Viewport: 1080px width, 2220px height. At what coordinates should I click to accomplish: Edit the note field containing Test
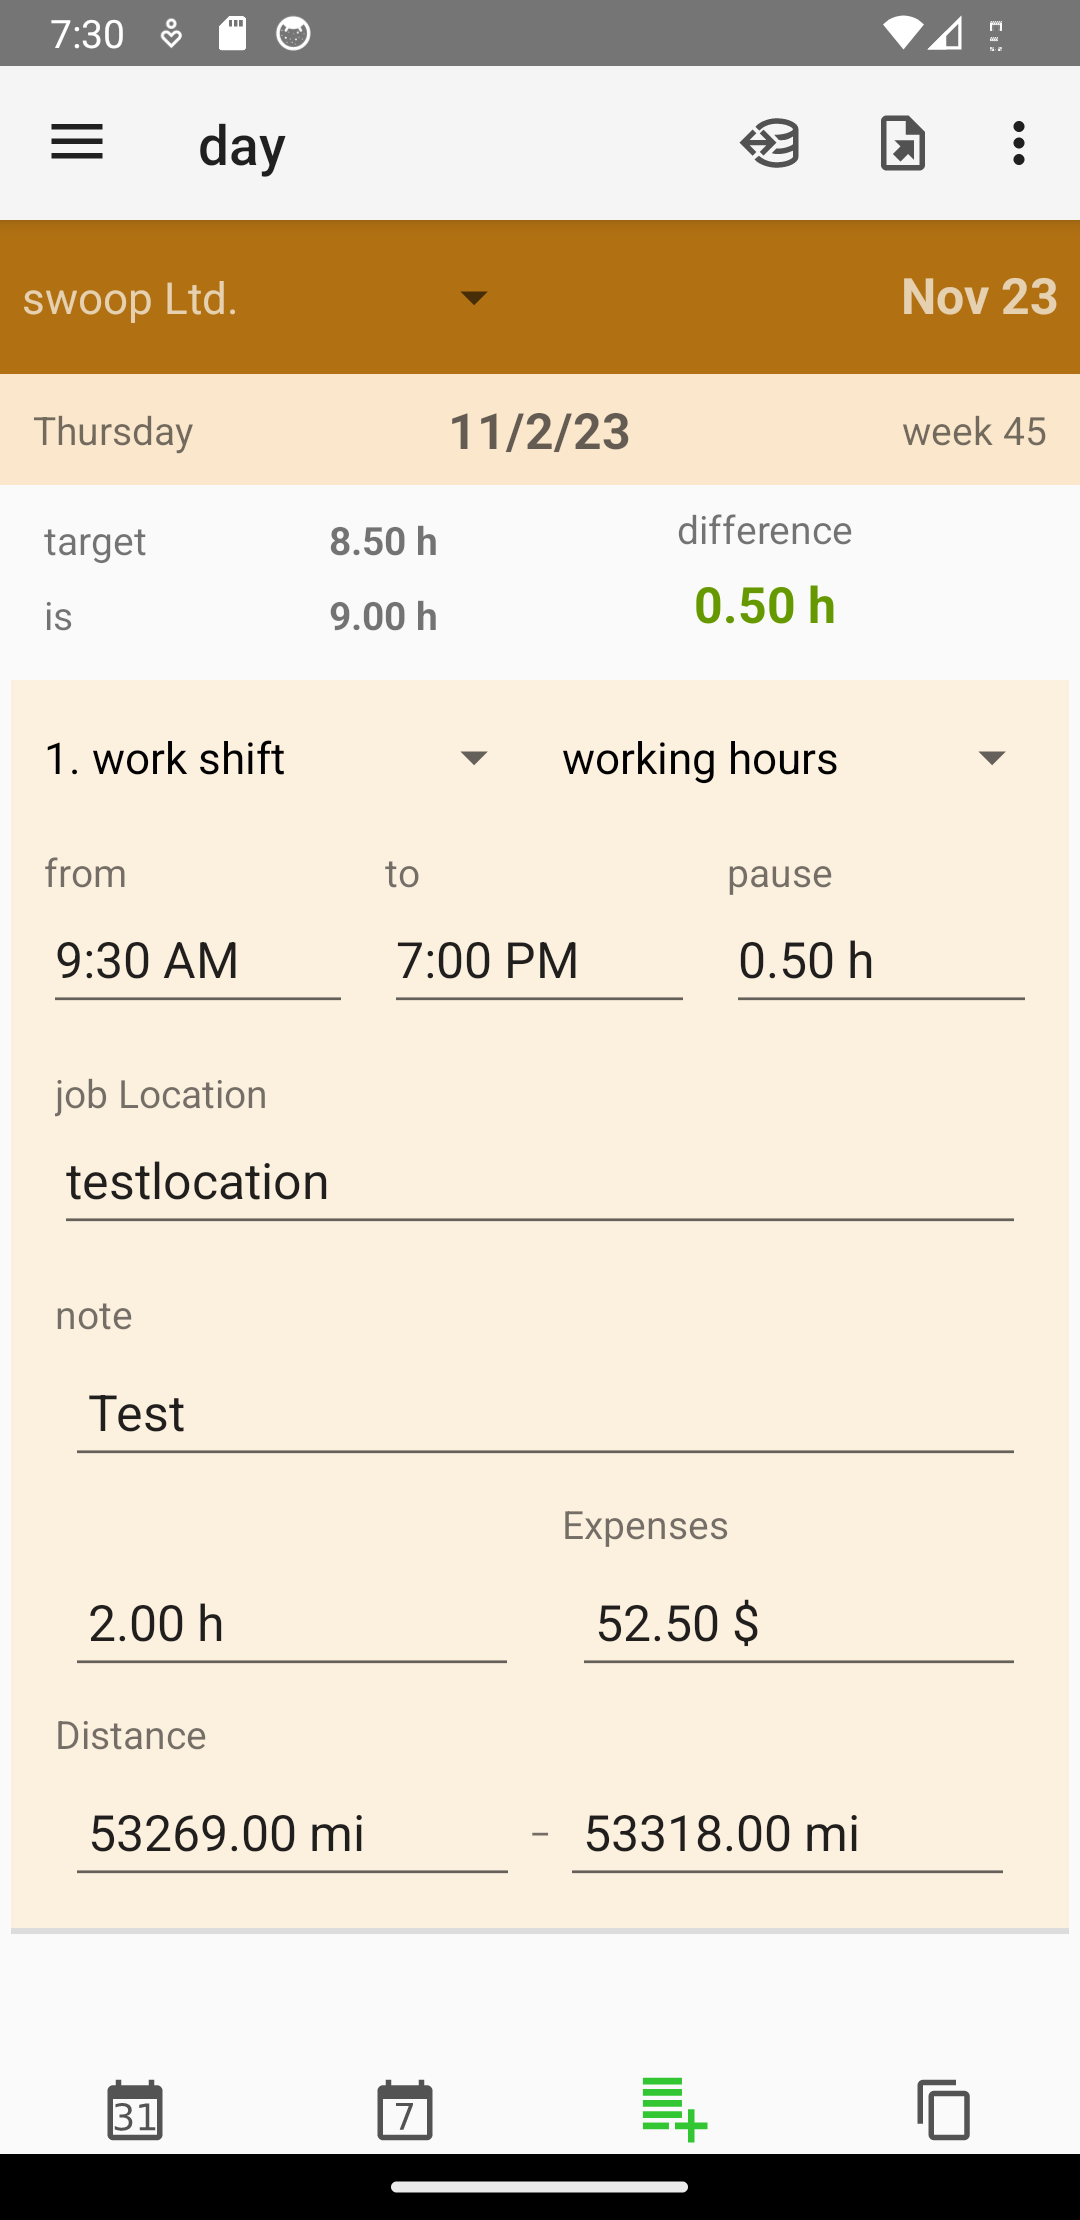pos(545,1414)
